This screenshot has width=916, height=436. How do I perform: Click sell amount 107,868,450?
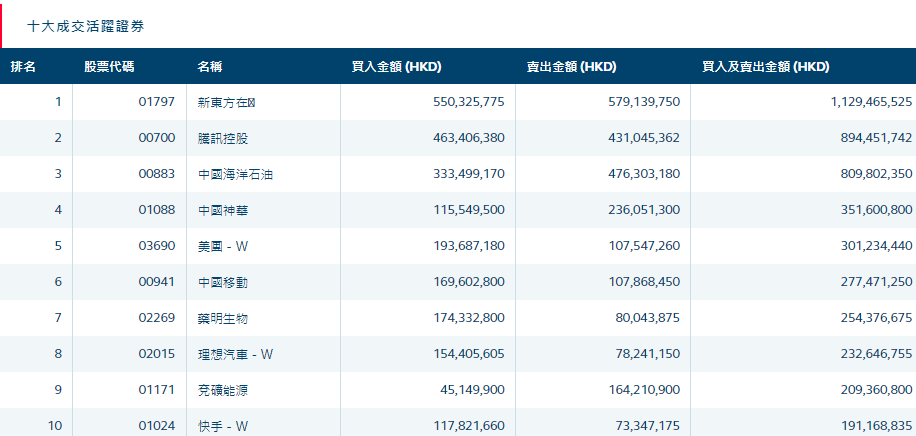644,282
